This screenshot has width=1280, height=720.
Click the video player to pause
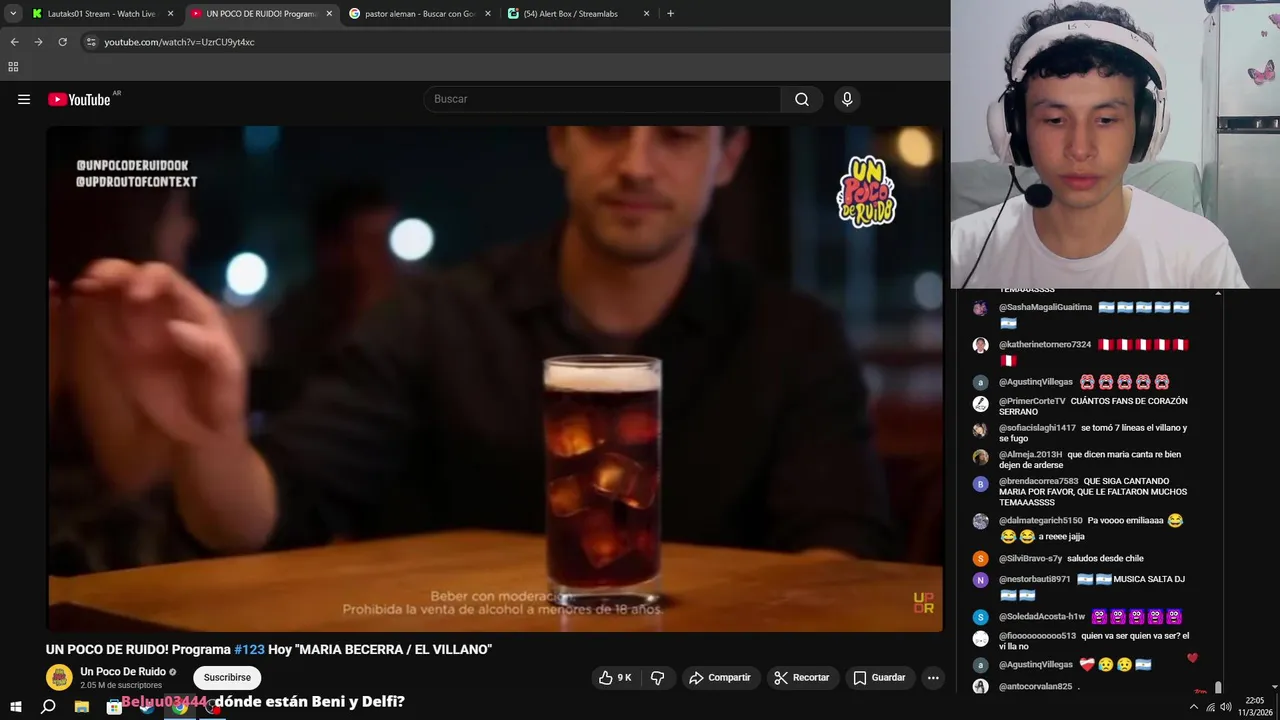pos(495,378)
